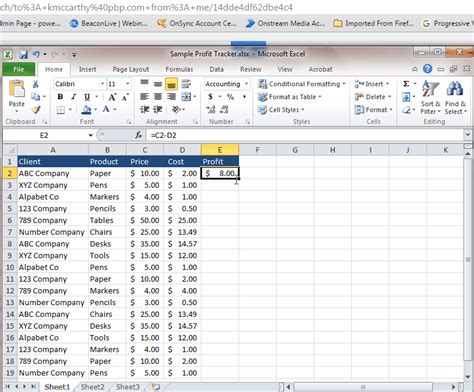Switch to Sheet2 tab
474x392 pixels.
coord(92,387)
